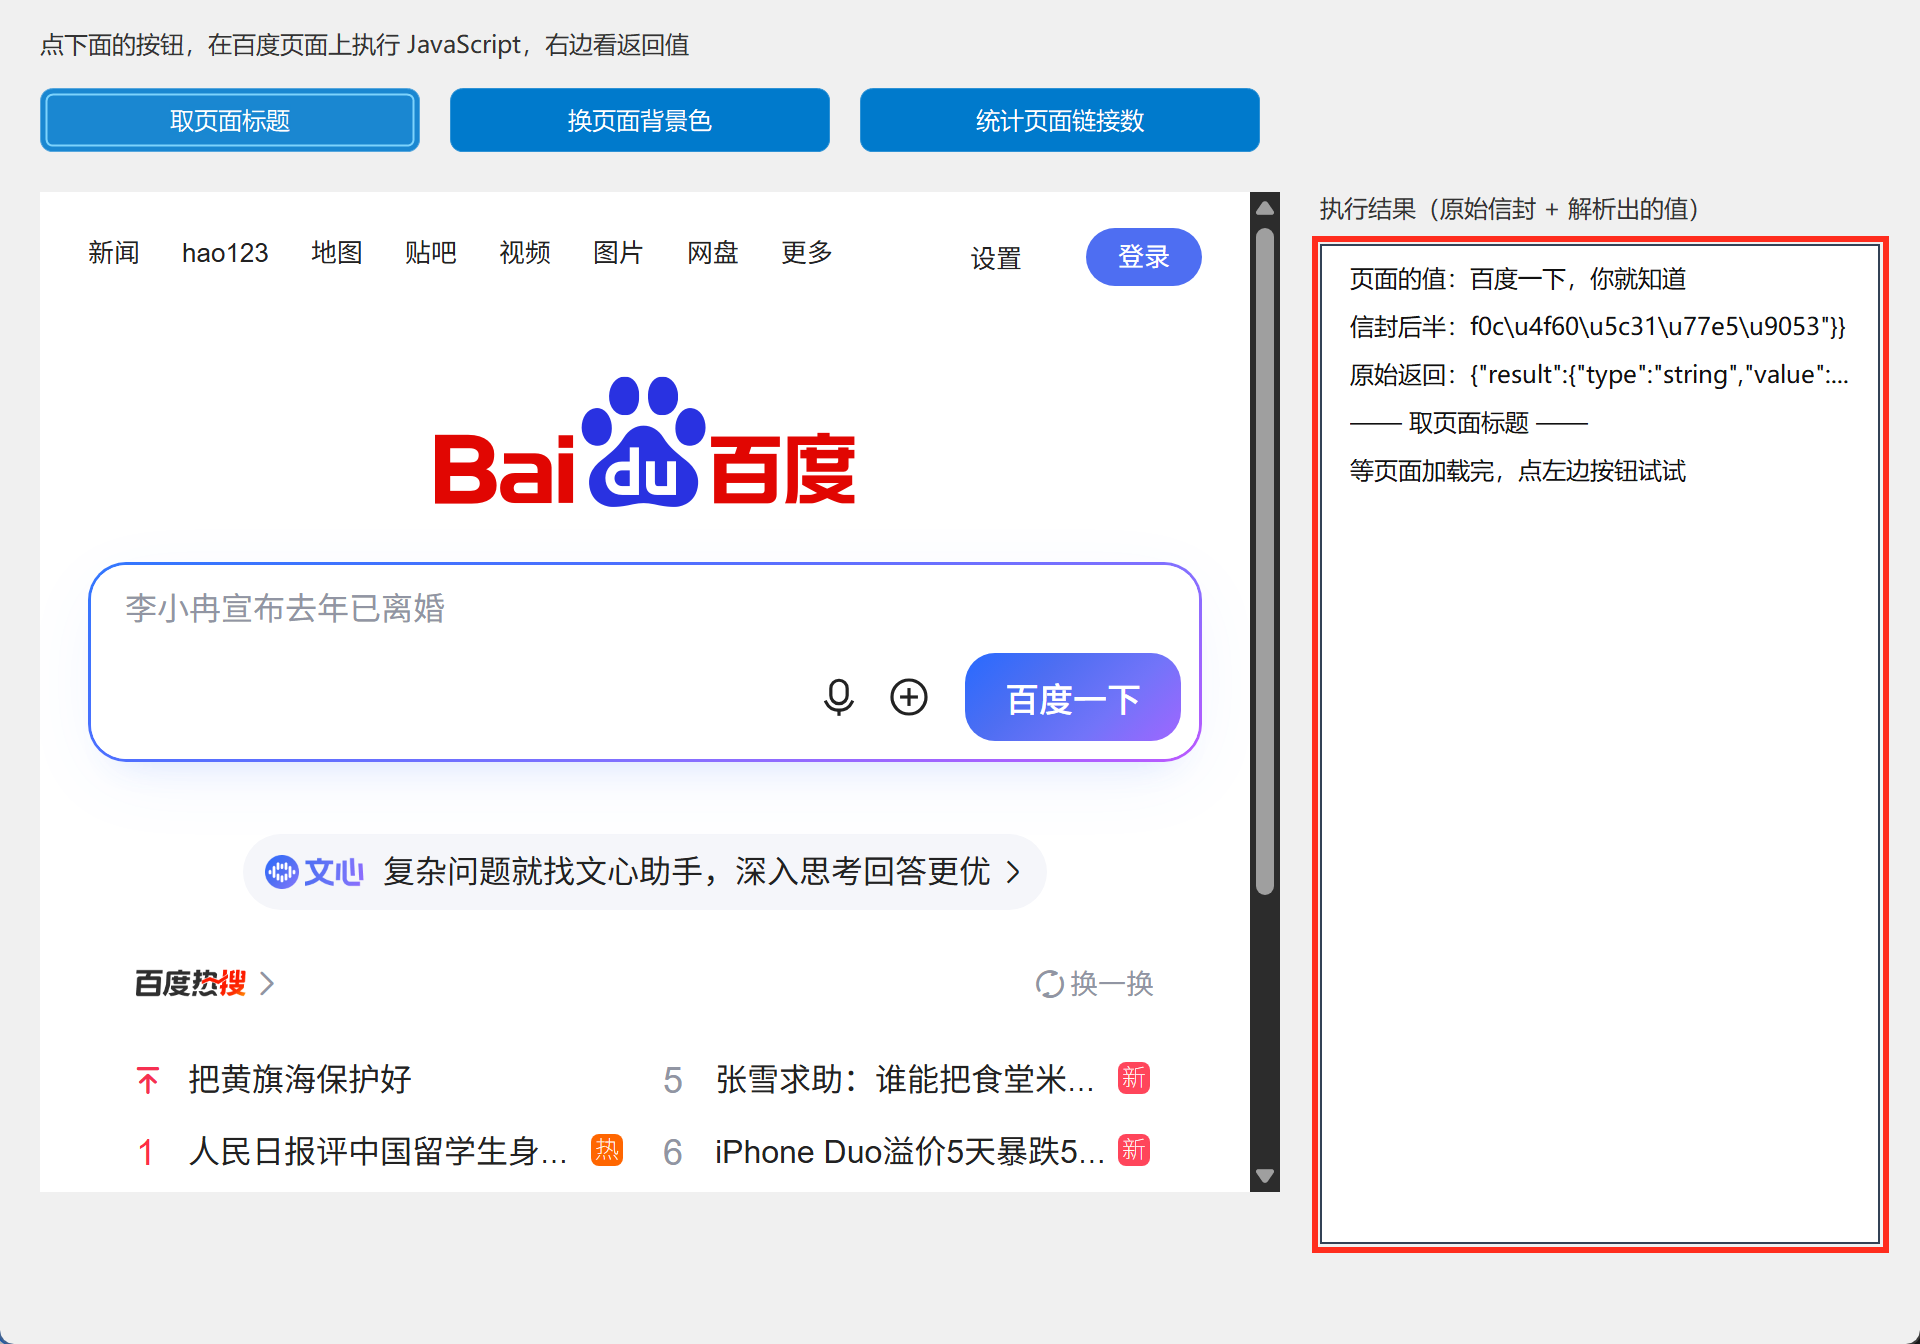Click the 新 badge beside 张雪求助

pyautogui.click(x=1134, y=1078)
